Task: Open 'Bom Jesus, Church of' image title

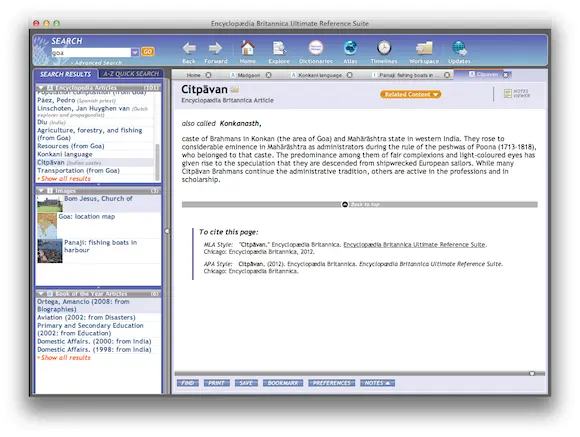Action: [98, 199]
